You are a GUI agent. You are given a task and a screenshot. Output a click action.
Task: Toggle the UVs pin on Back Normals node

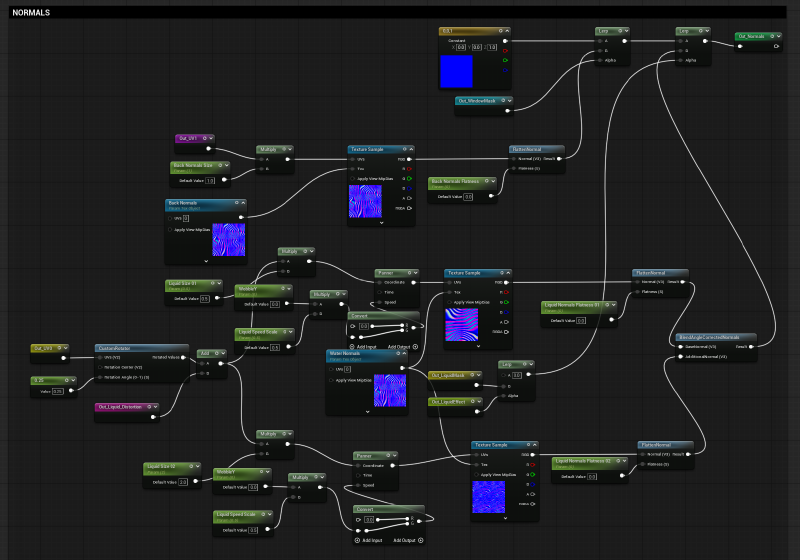(x=170, y=217)
